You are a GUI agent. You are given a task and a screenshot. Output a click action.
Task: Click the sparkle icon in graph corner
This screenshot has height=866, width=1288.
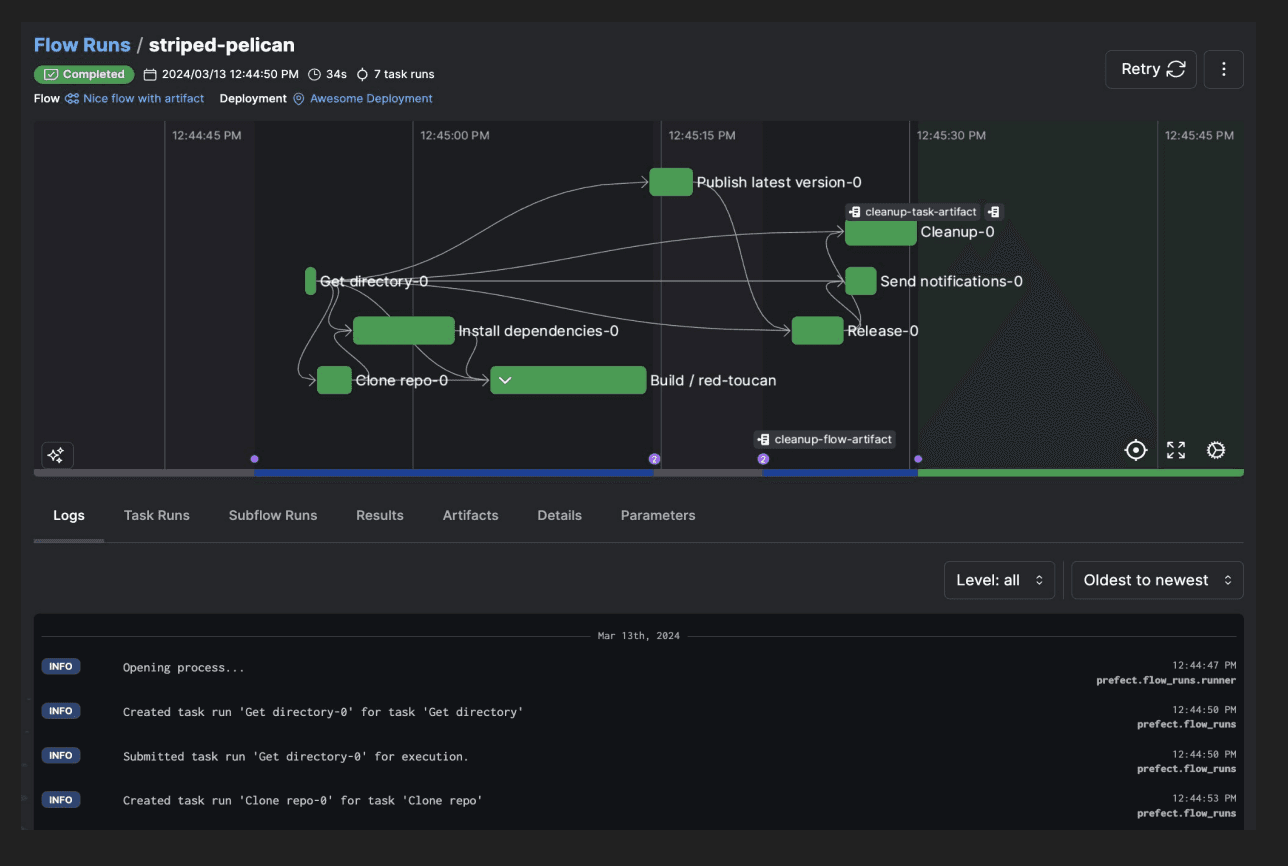click(56, 455)
